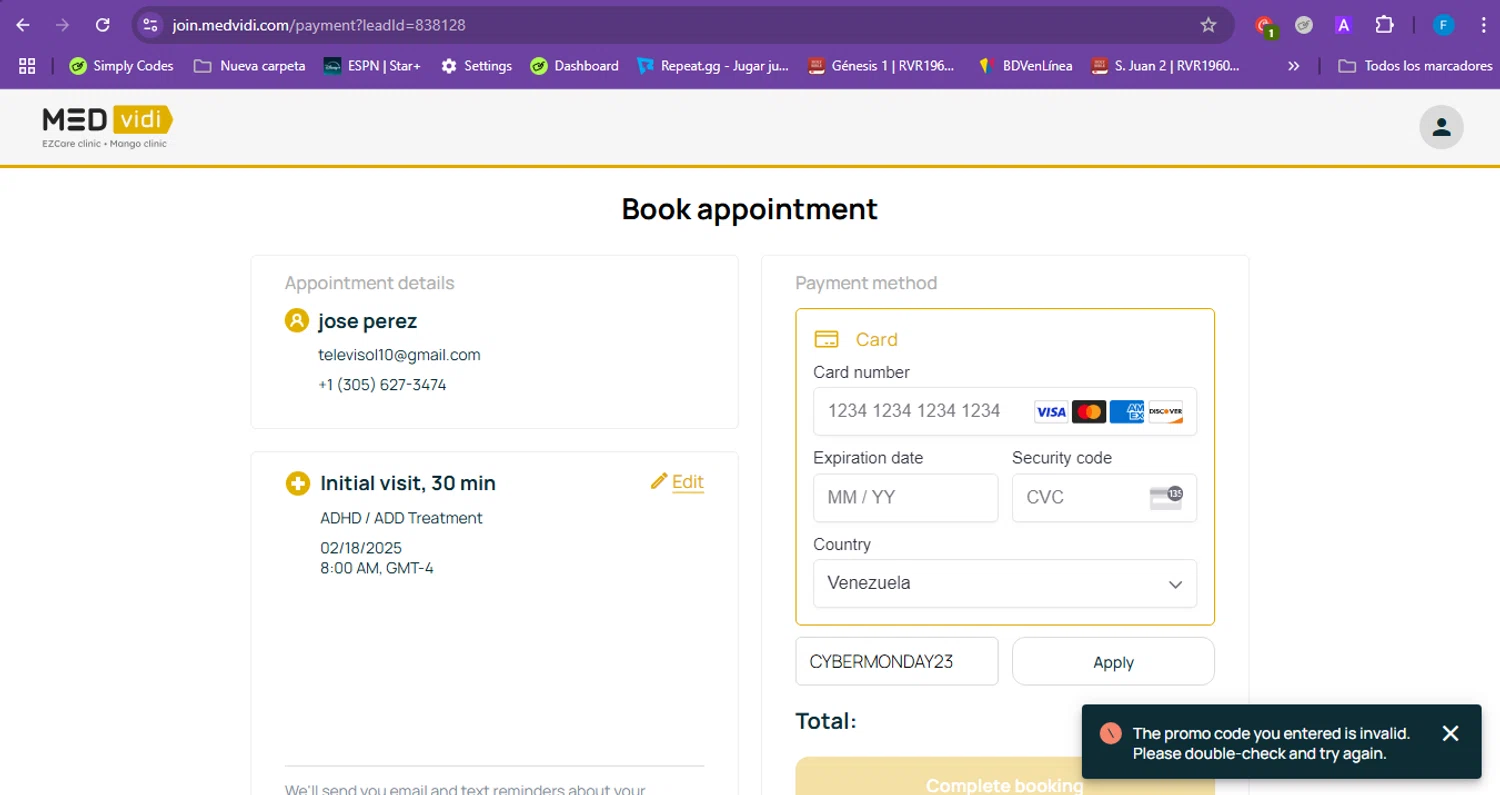Apply the promo code
The image size is (1500, 795).
coord(1113,661)
